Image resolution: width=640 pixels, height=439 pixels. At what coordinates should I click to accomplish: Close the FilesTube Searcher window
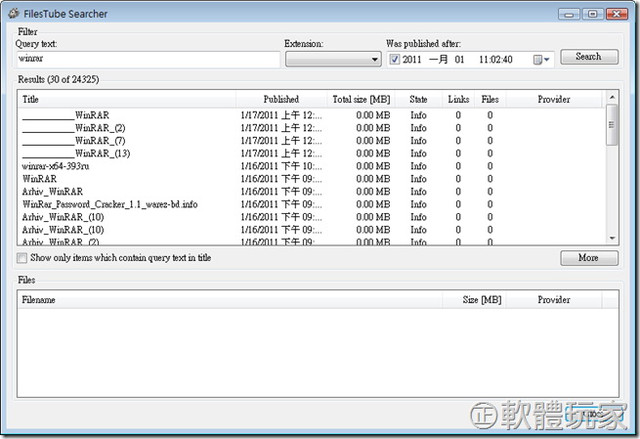(617, 14)
